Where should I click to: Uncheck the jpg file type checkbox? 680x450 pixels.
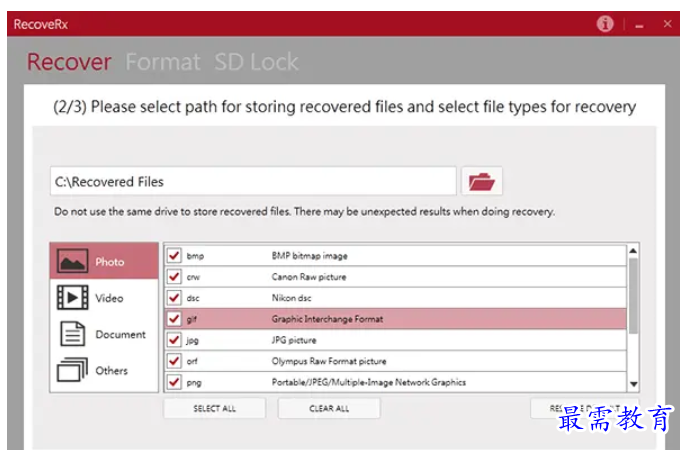click(x=174, y=340)
